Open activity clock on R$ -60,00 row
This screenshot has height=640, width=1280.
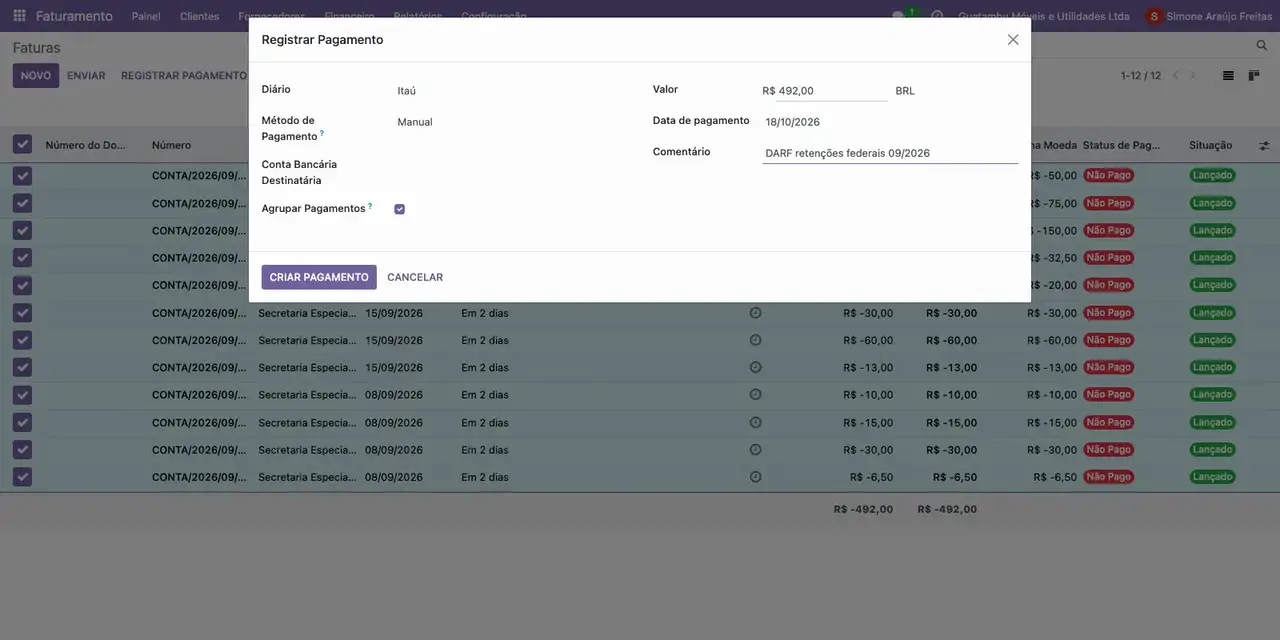755,340
